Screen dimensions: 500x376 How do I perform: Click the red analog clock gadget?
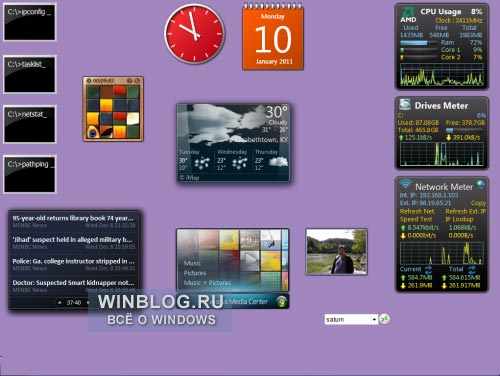194,34
